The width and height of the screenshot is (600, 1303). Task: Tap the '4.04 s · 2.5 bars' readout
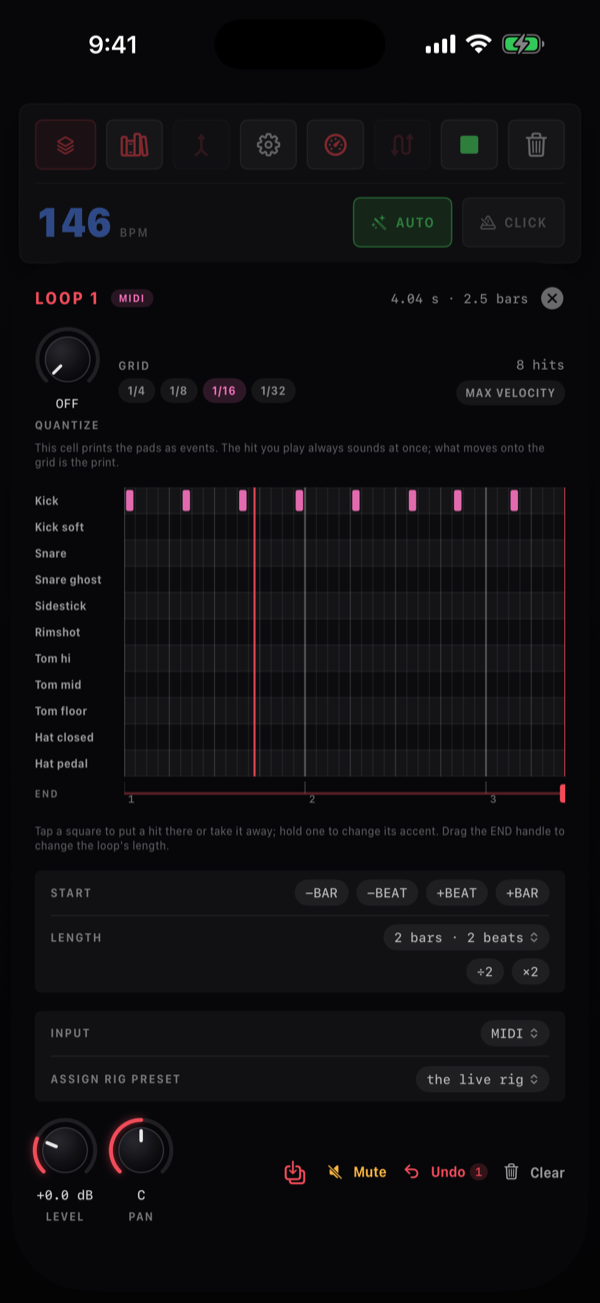pyautogui.click(x=459, y=298)
